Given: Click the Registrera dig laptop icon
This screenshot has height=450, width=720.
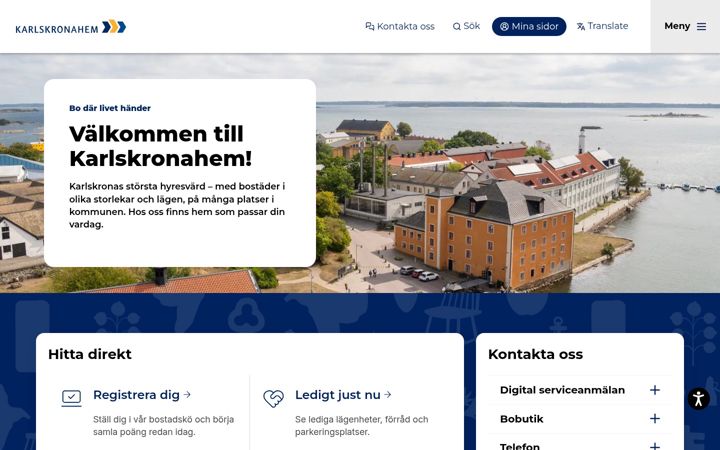Looking at the screenshot, I should [72, 398].
